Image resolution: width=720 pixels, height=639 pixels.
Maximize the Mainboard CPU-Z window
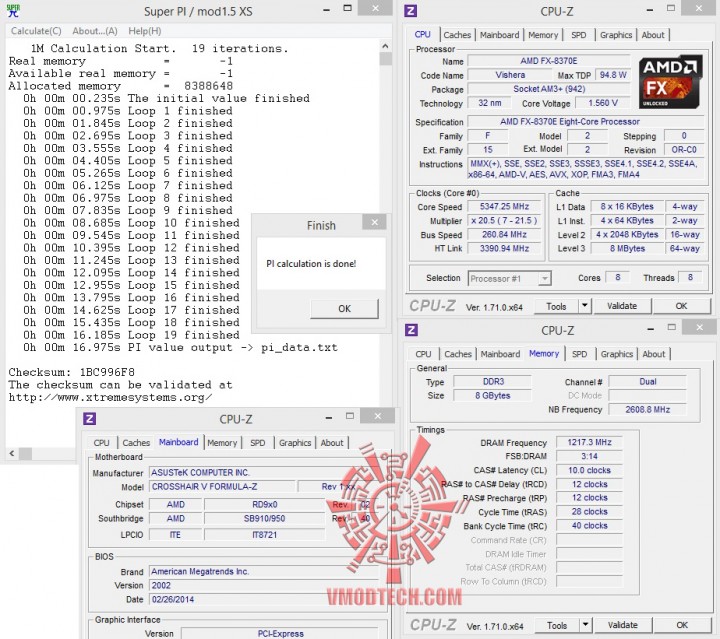(x=350, y=416)
